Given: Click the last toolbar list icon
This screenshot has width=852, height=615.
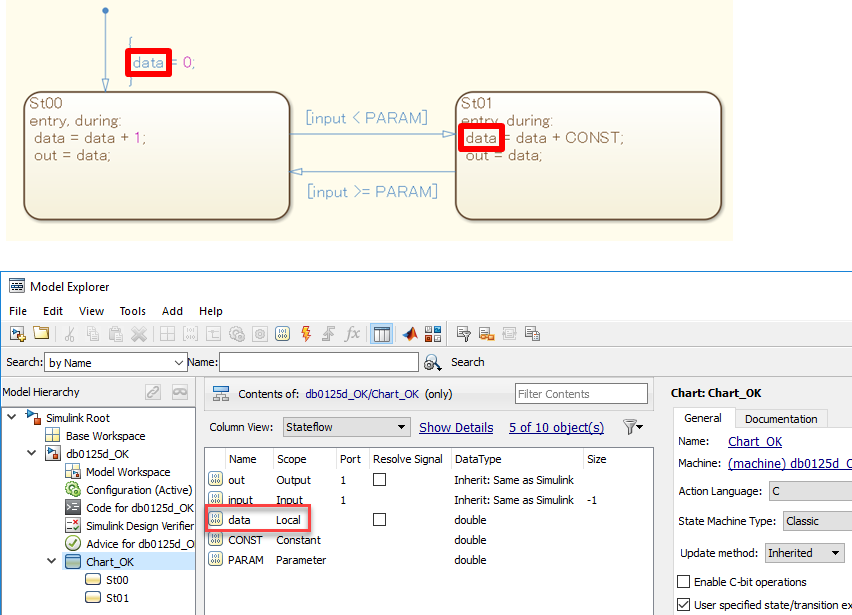Looking at the screenshot, I should pos(532,334).
